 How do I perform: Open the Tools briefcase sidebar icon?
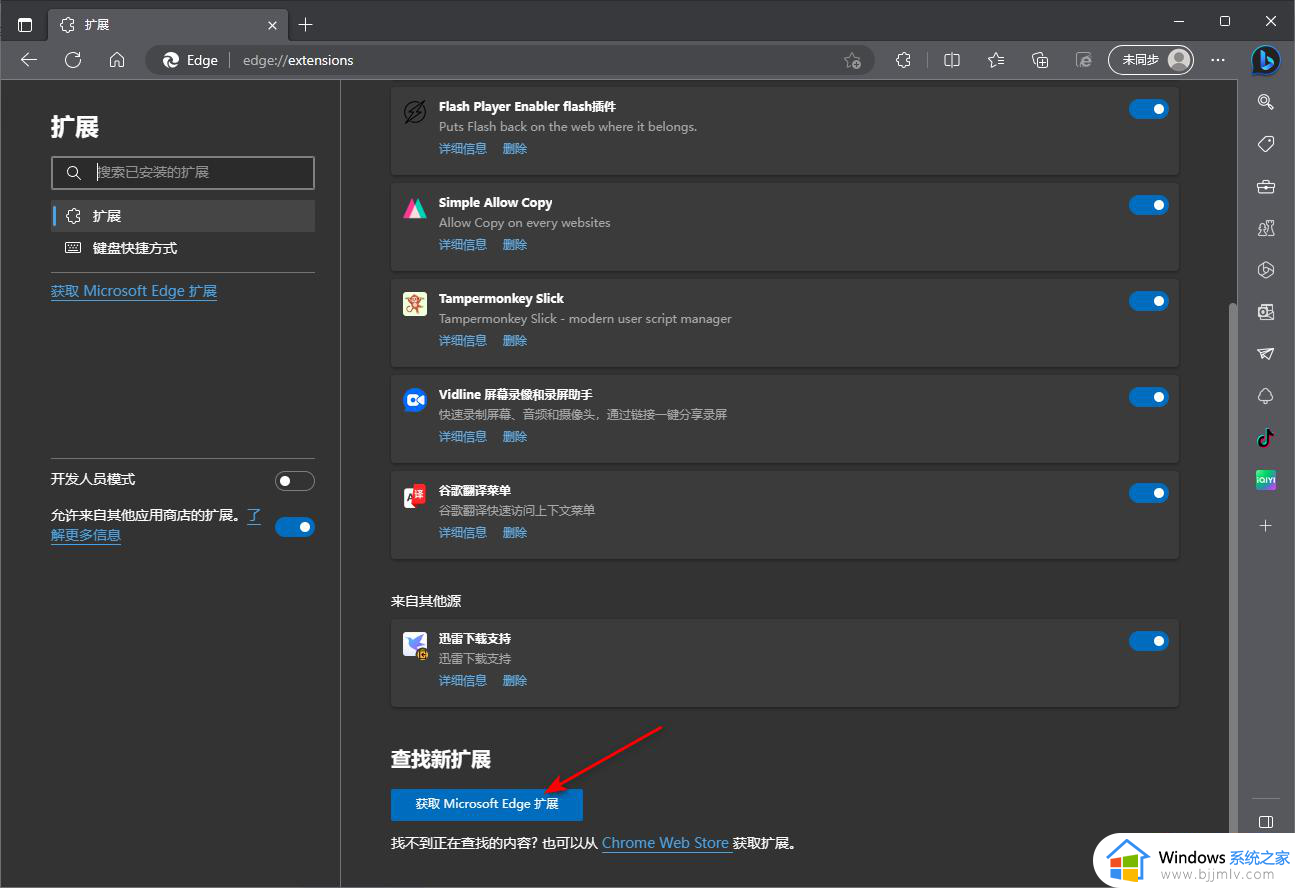1266,186
